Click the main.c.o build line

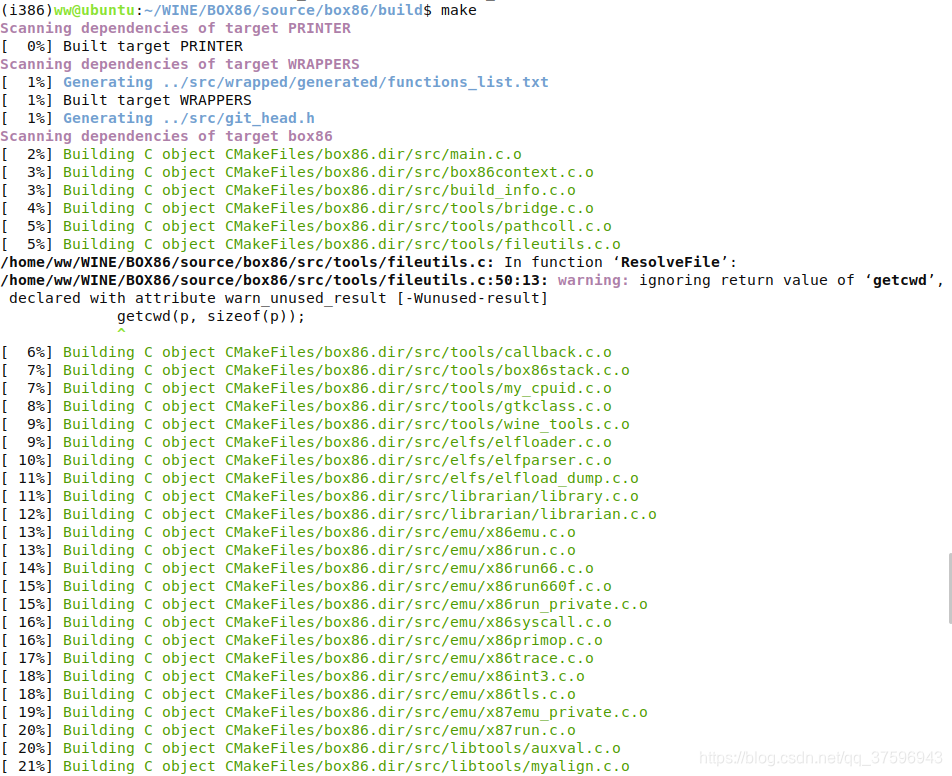click(x=261, y=154)
